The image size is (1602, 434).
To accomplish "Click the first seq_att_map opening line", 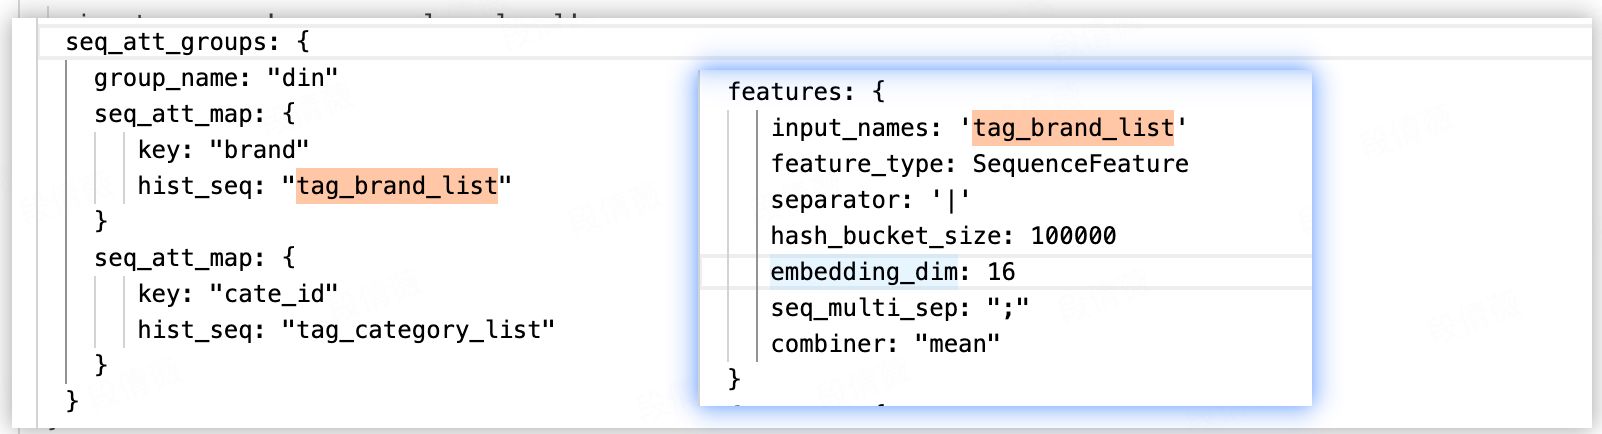I will pos(195,114).
